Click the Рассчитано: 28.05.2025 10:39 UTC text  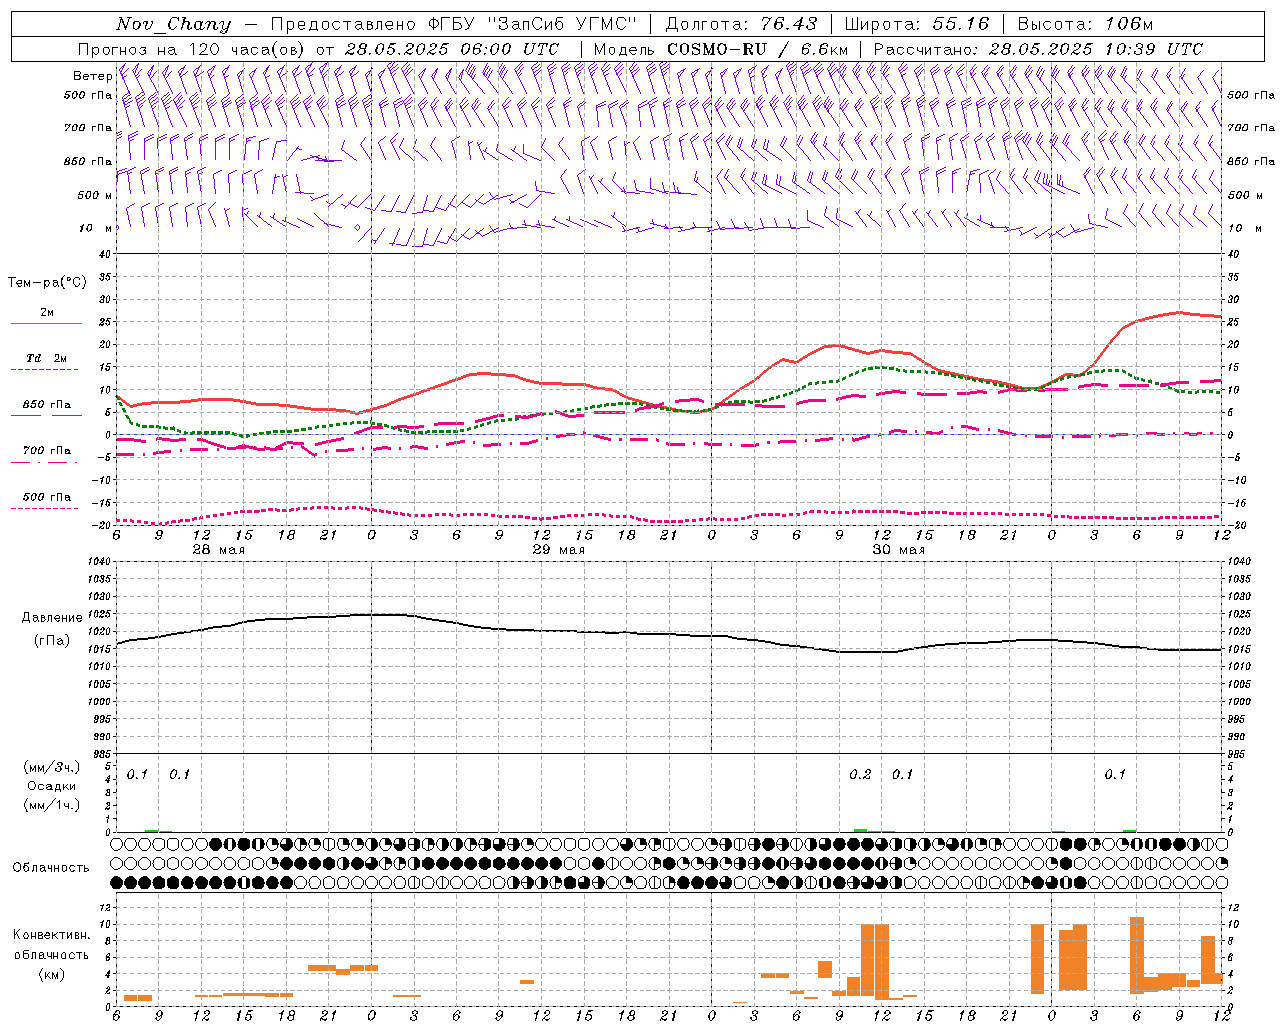click(1038, 49)
